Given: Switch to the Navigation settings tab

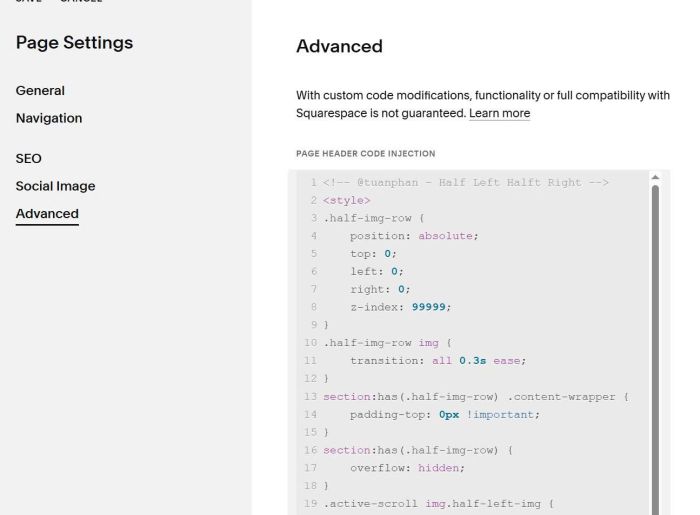Looking at the screenshot, I should coord(49,118).
